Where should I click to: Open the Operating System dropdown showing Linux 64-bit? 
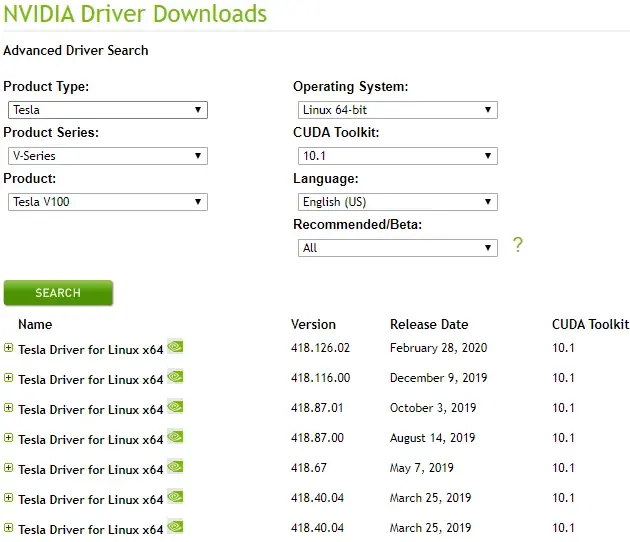click(x=398, y=110)
